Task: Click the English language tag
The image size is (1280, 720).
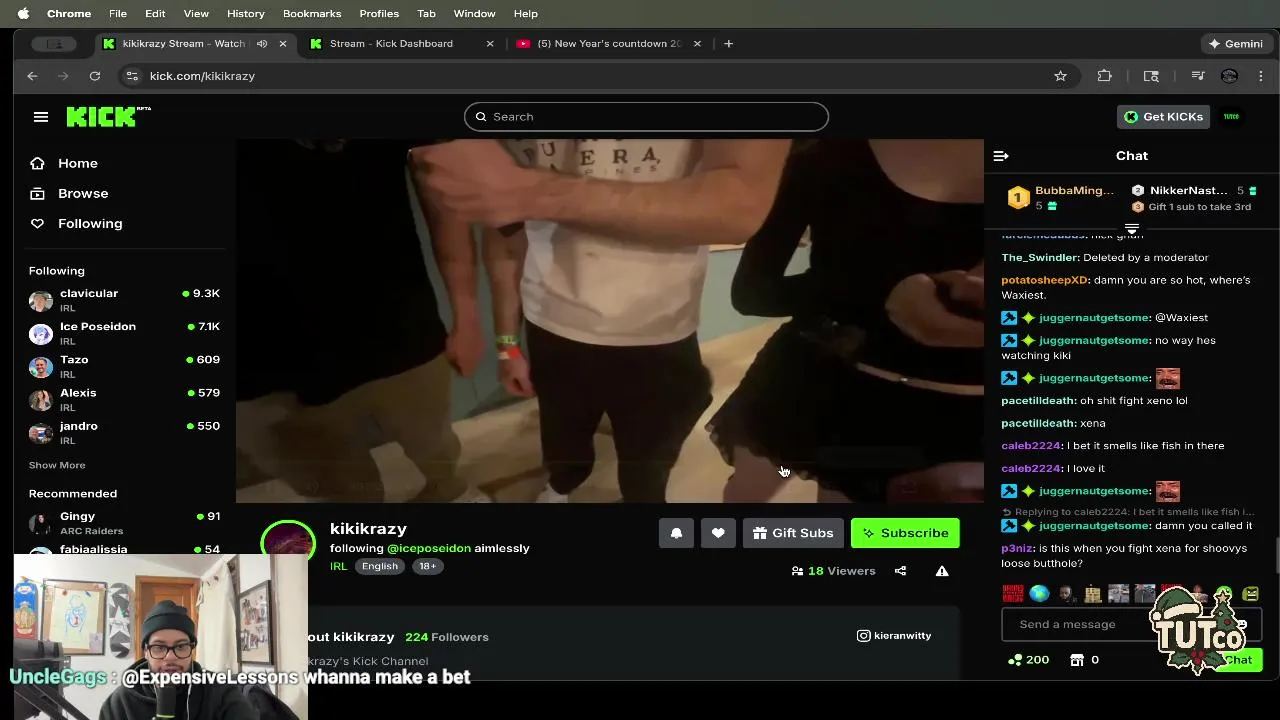Action: pos(380,566)
